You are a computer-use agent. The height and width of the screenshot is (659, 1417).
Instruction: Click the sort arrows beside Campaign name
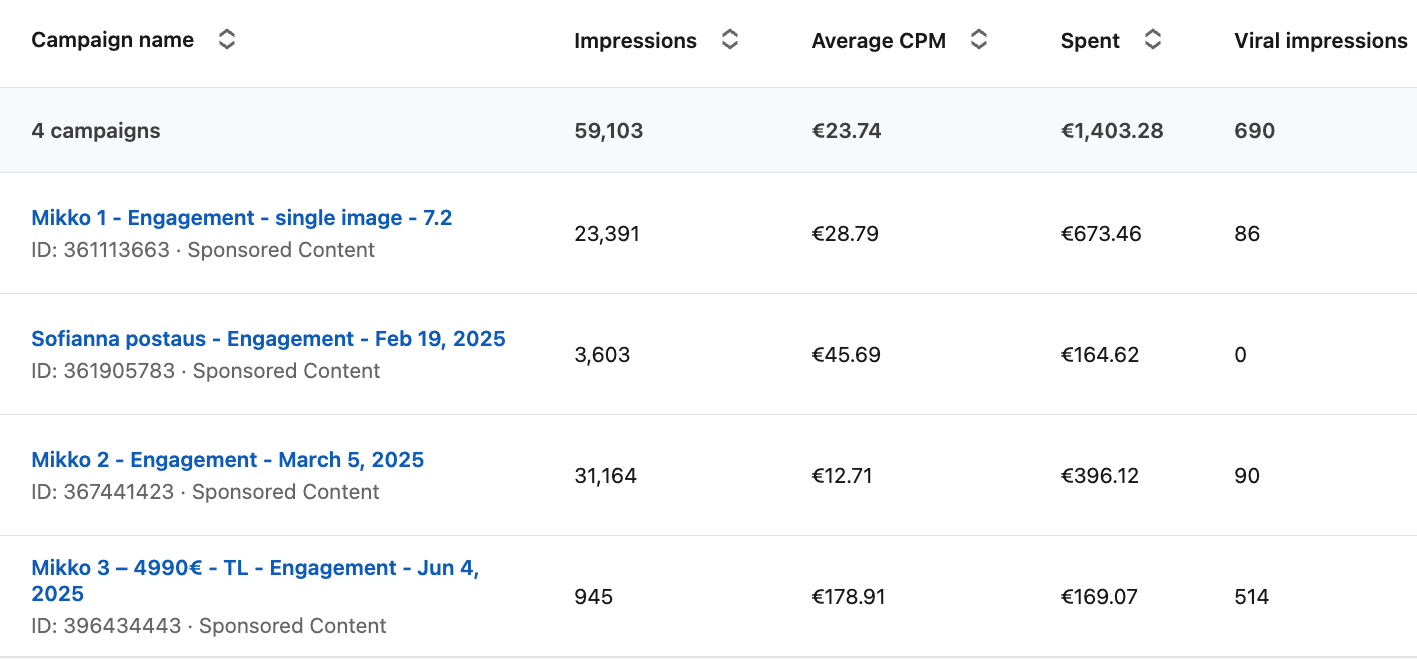tap(227, 40)
